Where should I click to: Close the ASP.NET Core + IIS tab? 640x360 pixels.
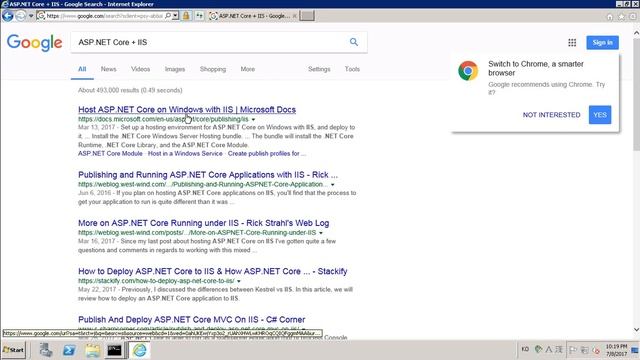coord(295,16)
